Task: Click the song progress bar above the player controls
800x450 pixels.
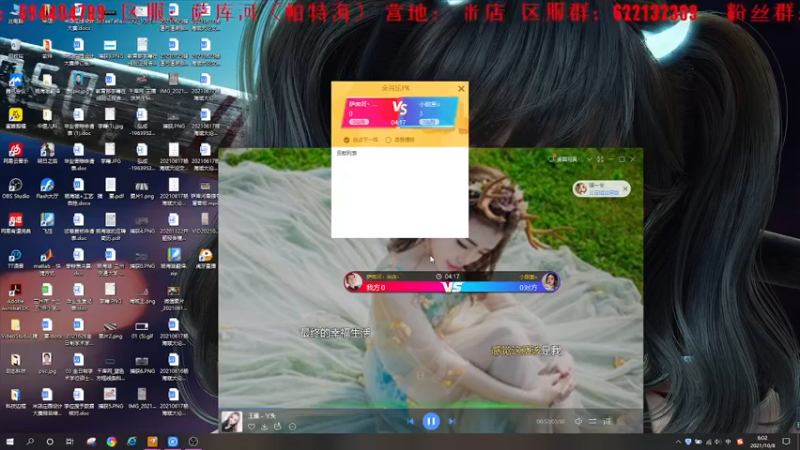Action: (431, 408)
